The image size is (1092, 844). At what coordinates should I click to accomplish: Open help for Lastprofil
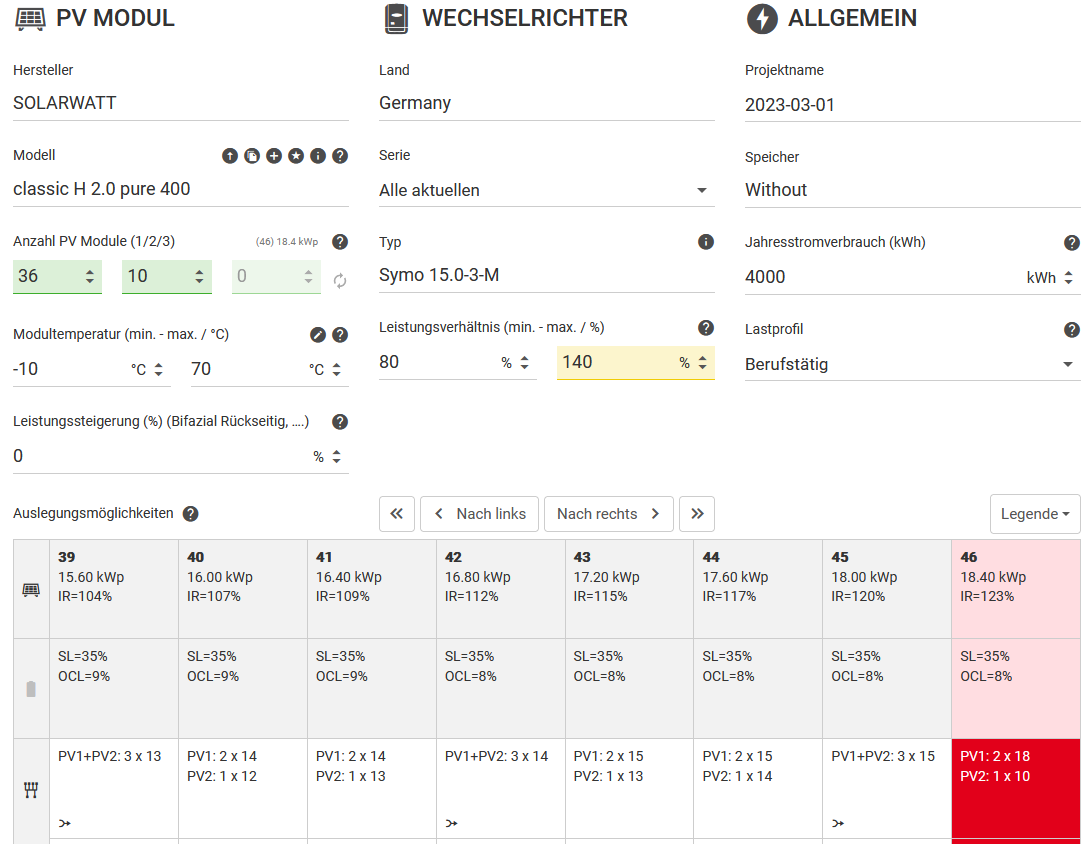point(1072,330)
